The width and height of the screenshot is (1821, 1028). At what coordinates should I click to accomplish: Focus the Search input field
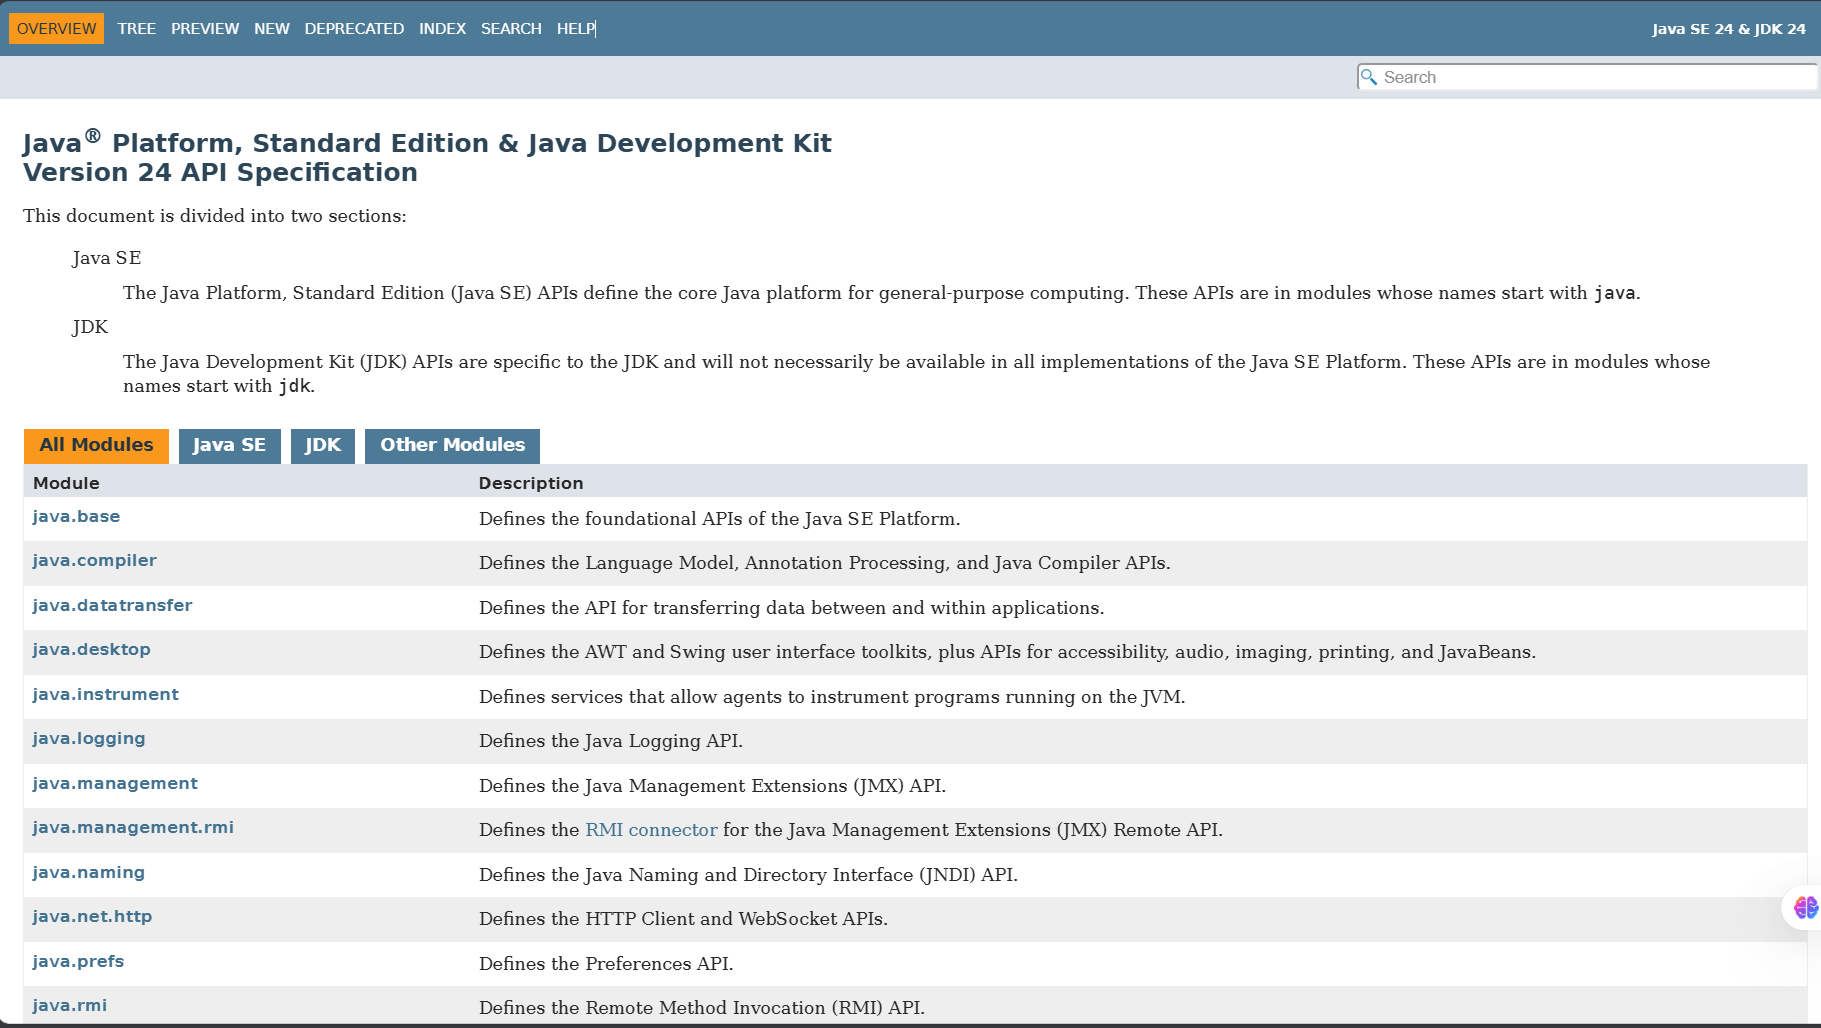[1588, 77]
